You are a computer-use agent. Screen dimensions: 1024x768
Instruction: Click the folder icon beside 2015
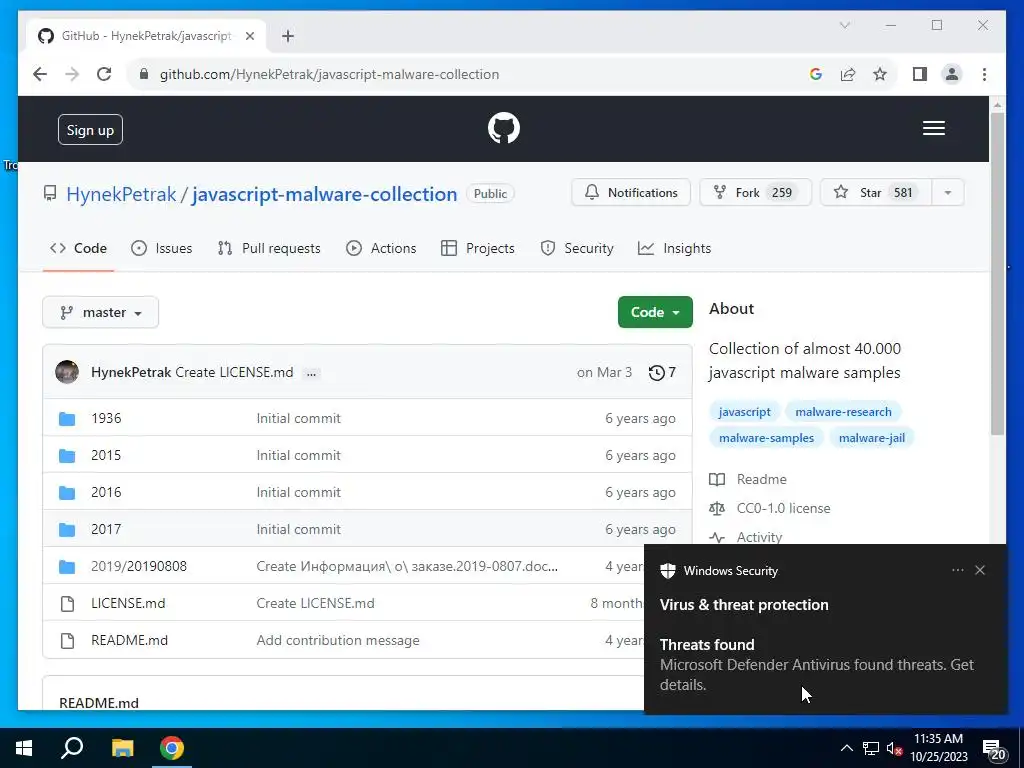click(67, 456)
